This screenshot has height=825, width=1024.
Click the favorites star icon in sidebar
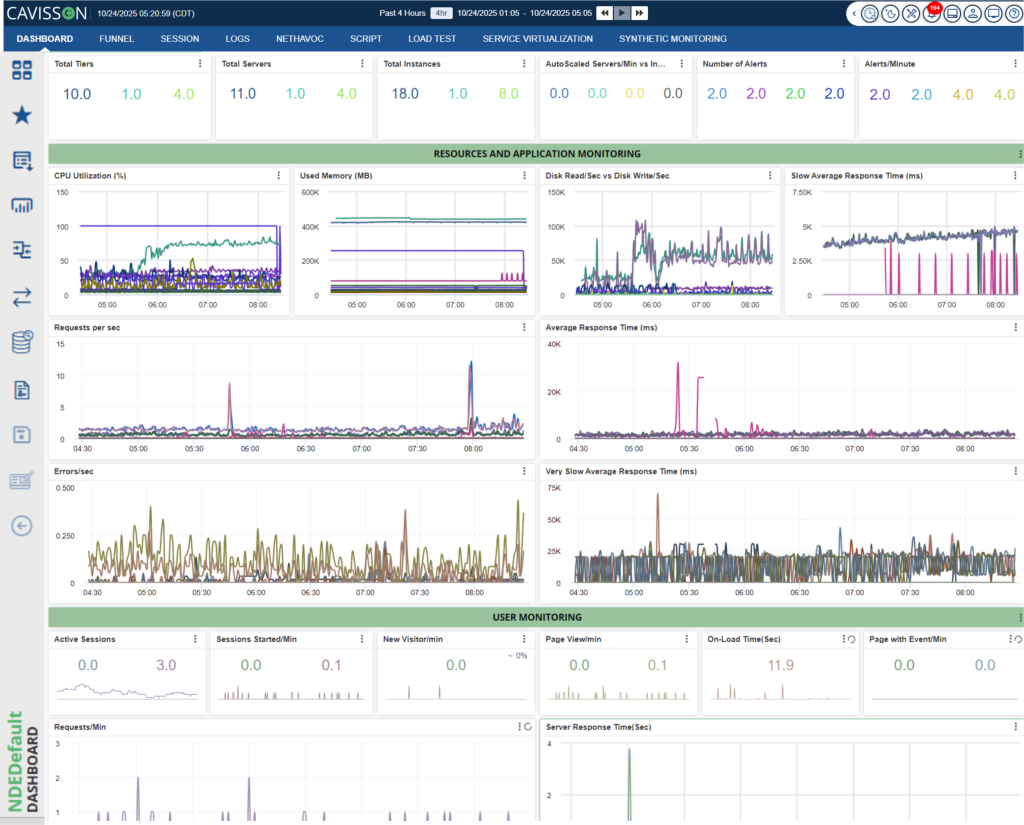click(x=21, y=115)
